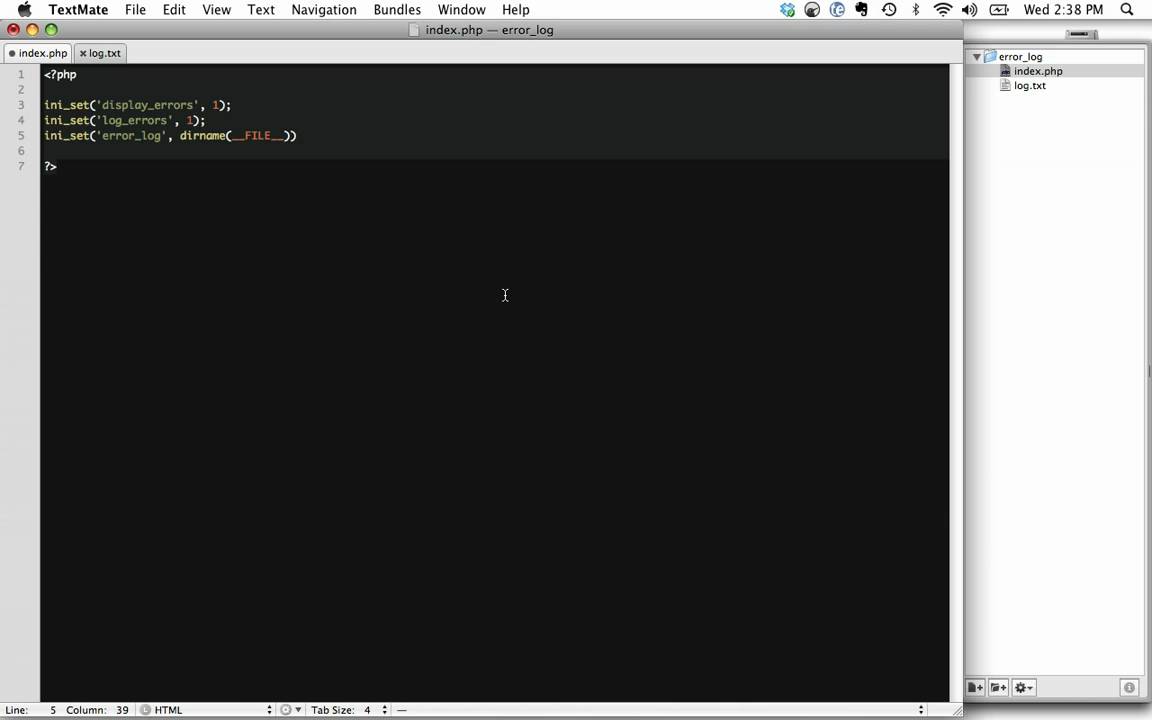This screenshot has height=720, width=1152.
Task: Open the Edit menu
Action: 174,10
